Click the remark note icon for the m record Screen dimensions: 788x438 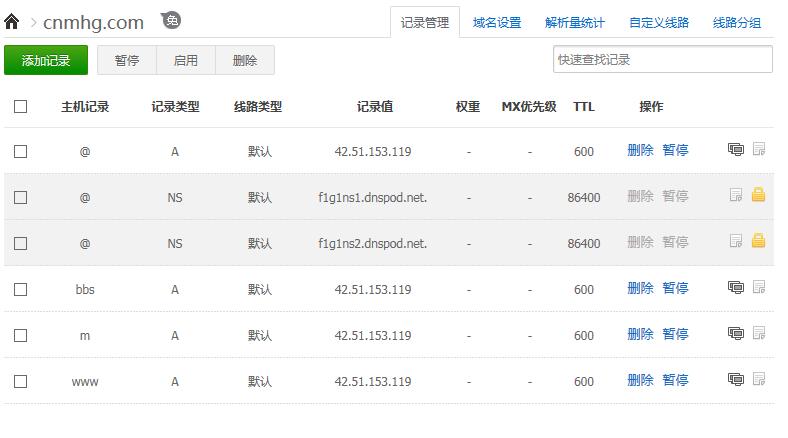759,334
